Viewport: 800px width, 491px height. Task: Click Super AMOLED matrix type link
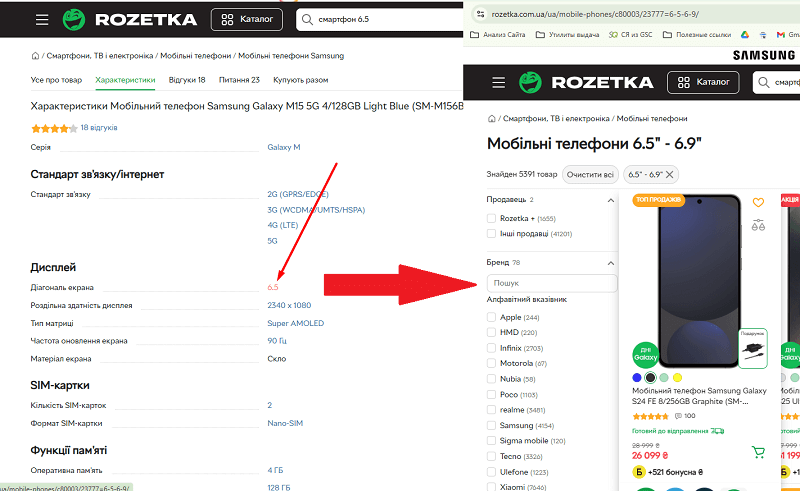(296, 323)
